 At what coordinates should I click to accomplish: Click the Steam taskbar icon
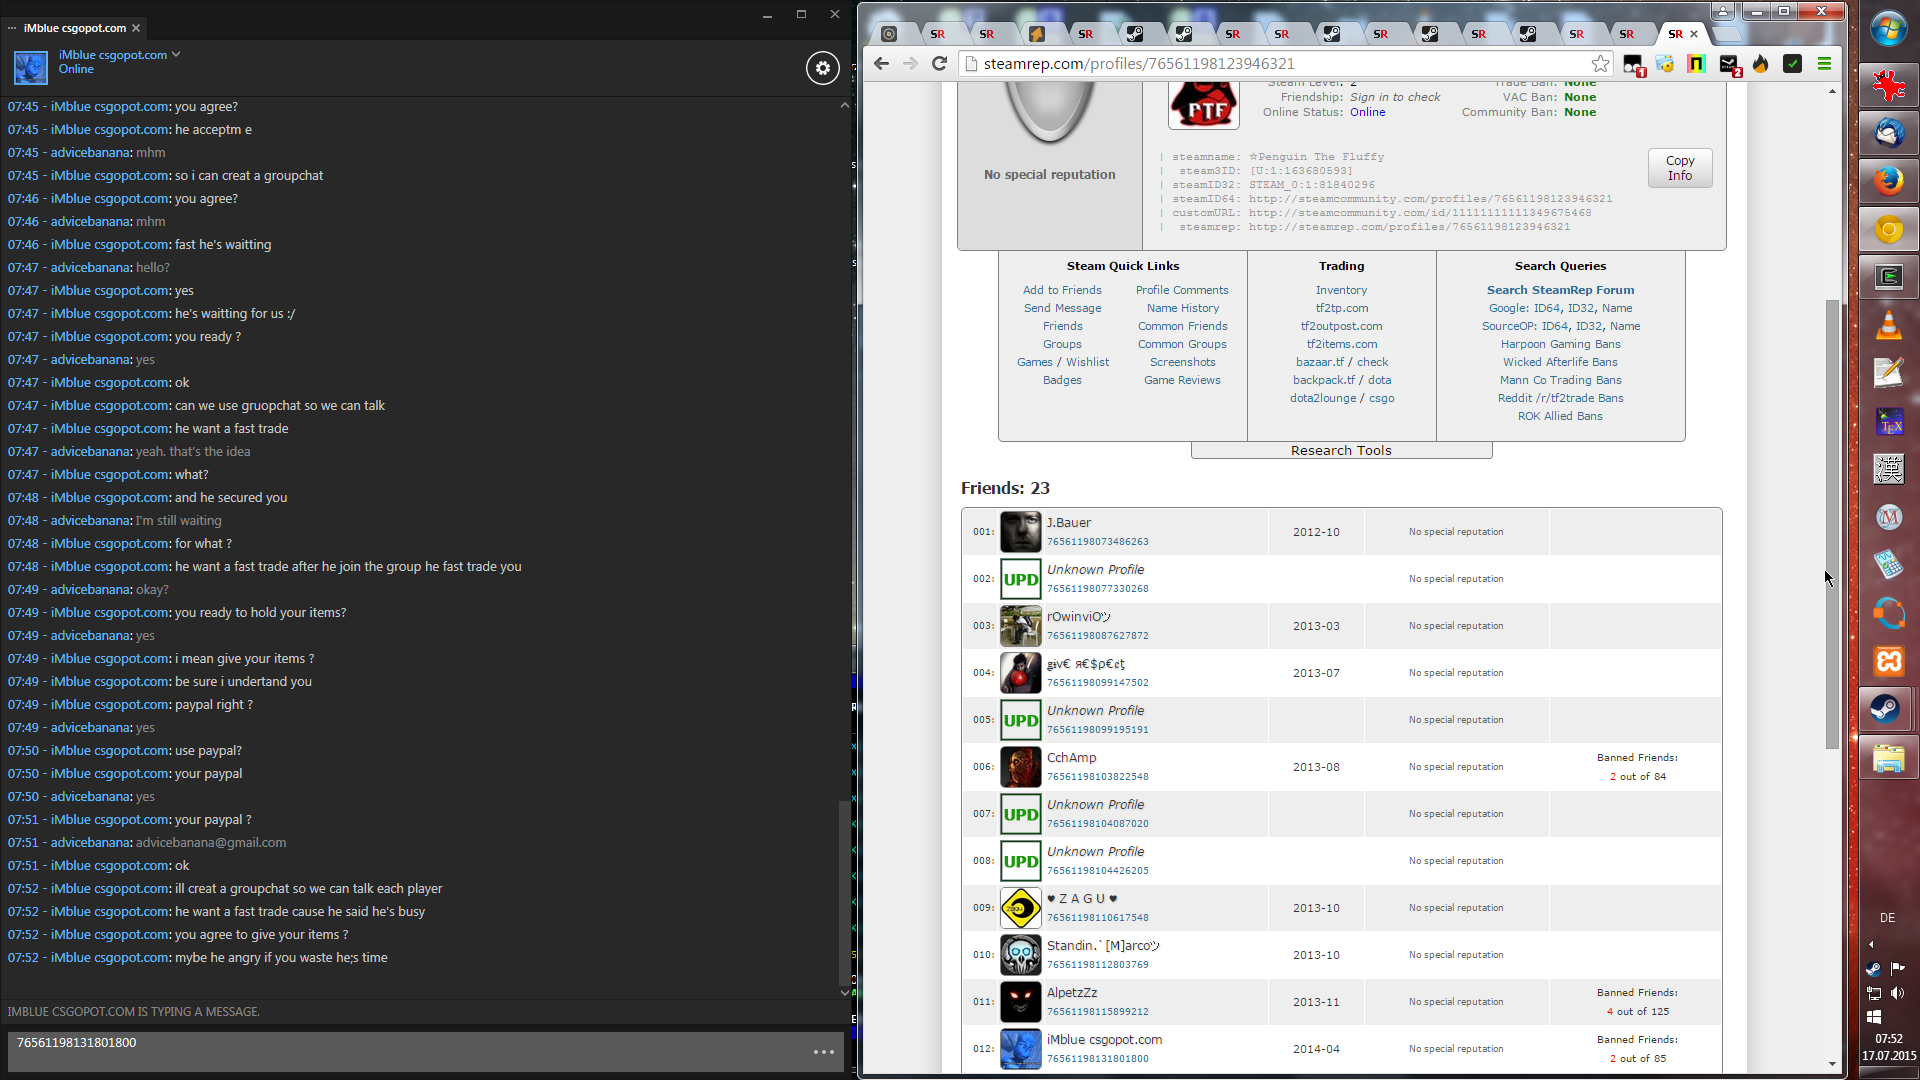tap(1888, 709)
